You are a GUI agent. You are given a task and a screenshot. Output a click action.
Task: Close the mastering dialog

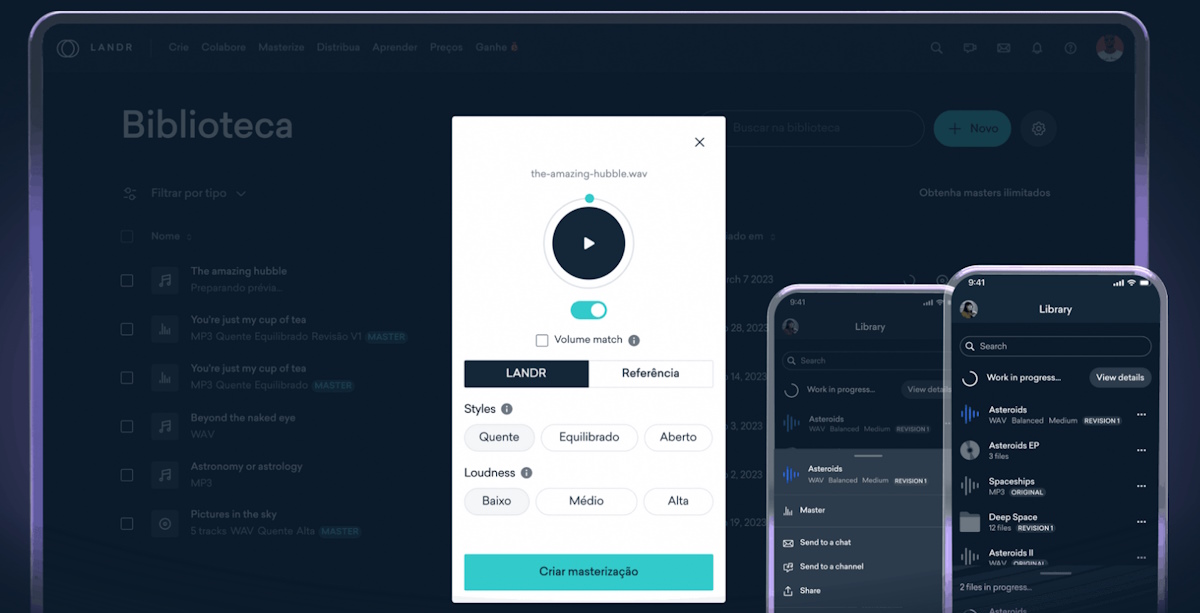pyautogui.click(x=699, y=142)
